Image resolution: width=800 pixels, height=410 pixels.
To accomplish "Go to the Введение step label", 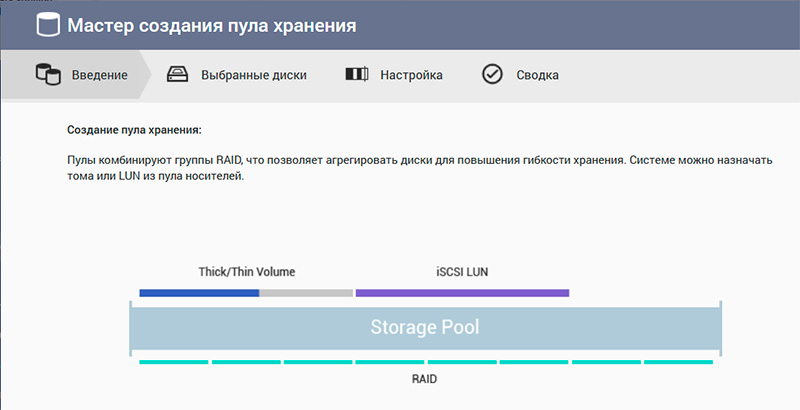I will coord(99,75).
